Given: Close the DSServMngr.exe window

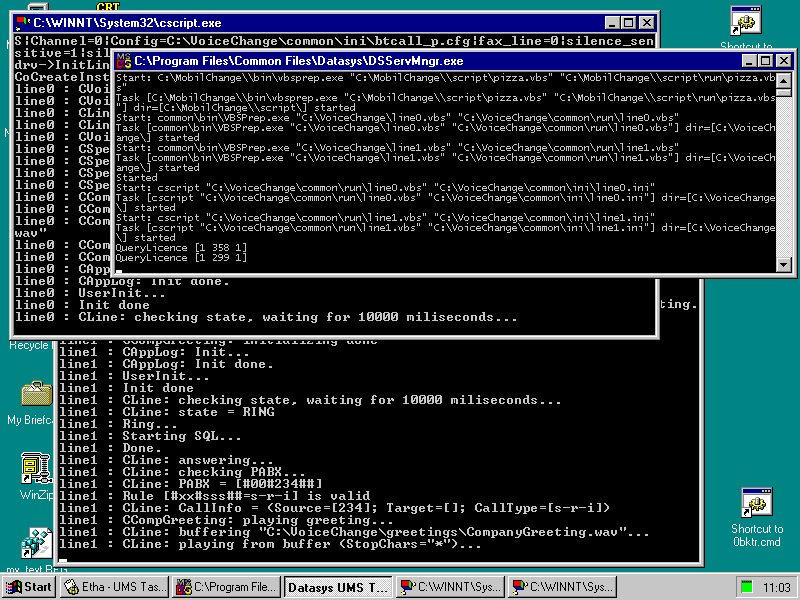Looking at the screenshot, I should pos(783,61).
